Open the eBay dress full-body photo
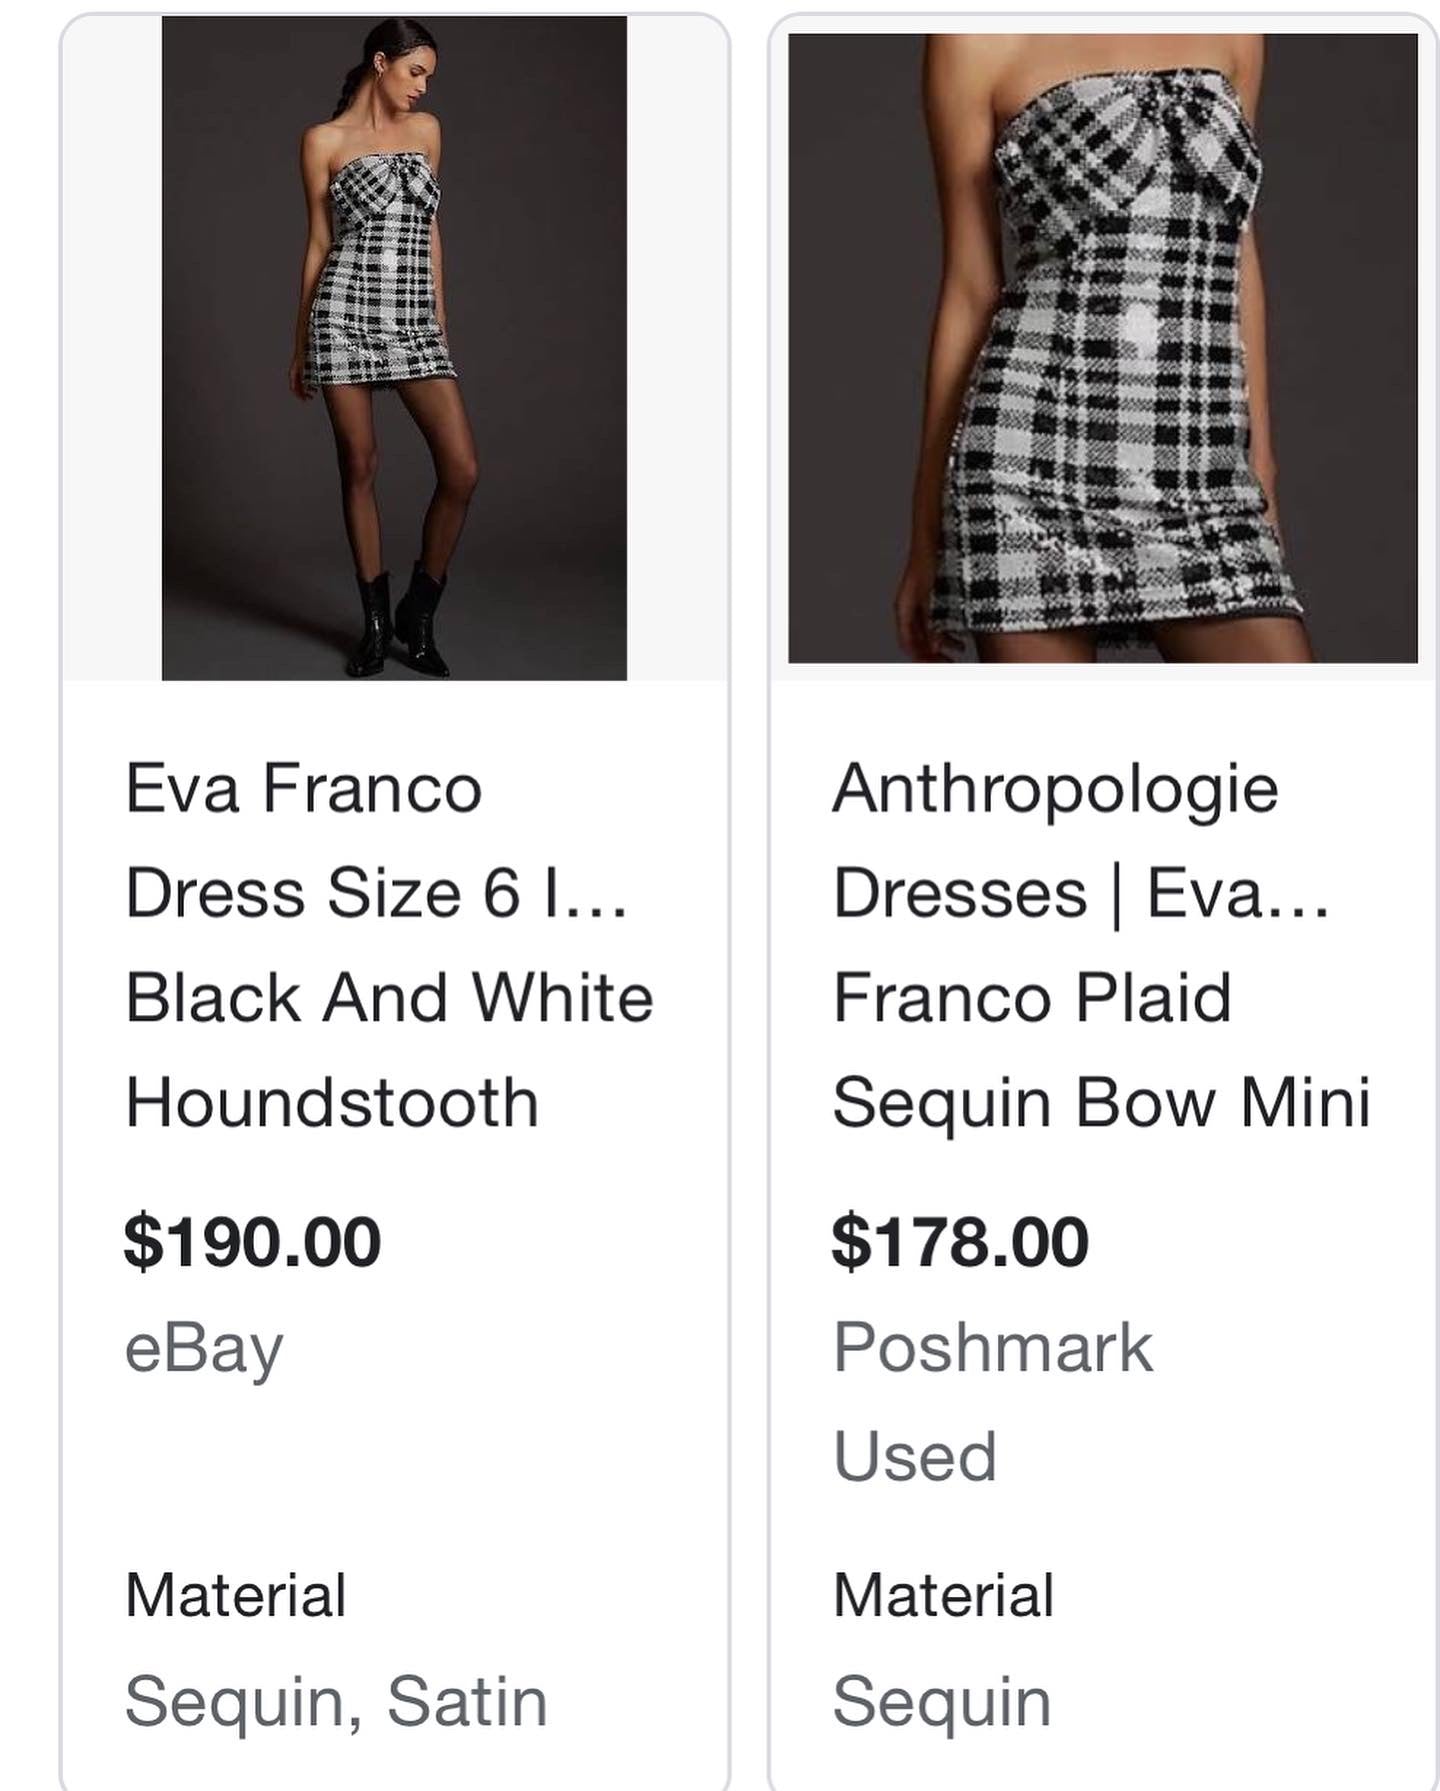The width and height of the screenshot is (1440, 1791). (x=394, y=347)
